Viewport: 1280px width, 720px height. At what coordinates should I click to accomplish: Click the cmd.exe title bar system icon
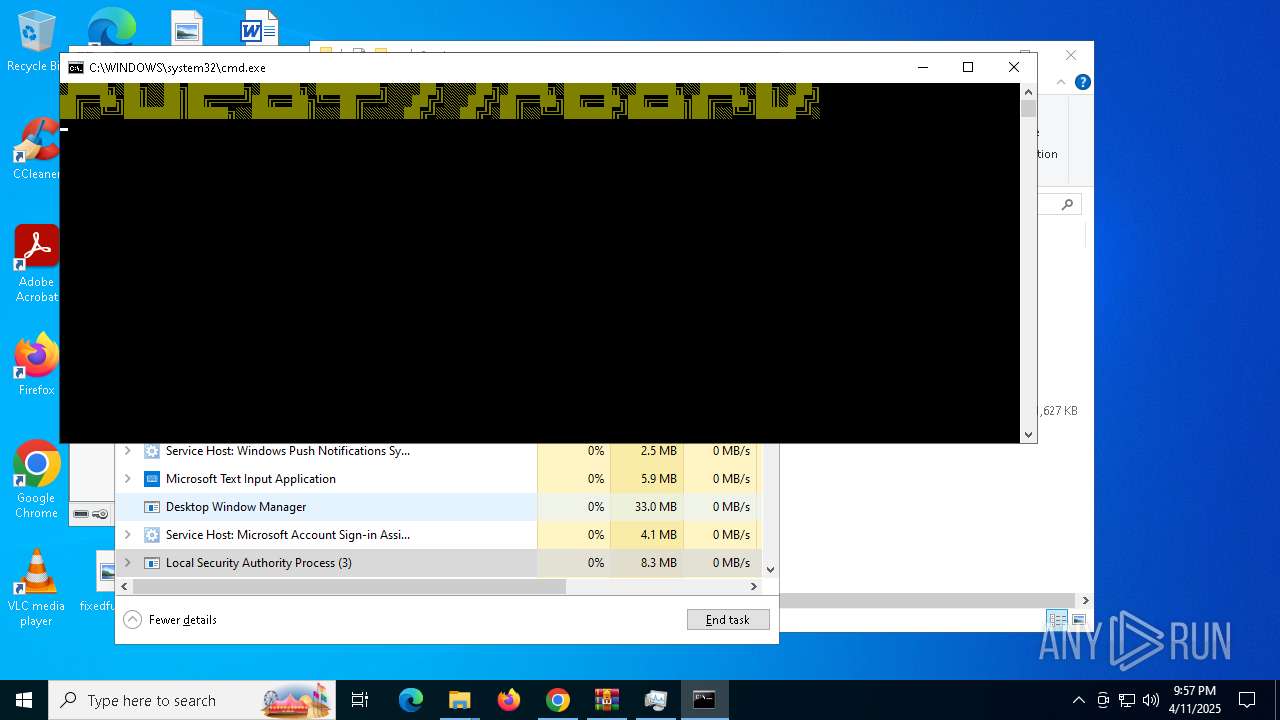[x=76, y=68]
